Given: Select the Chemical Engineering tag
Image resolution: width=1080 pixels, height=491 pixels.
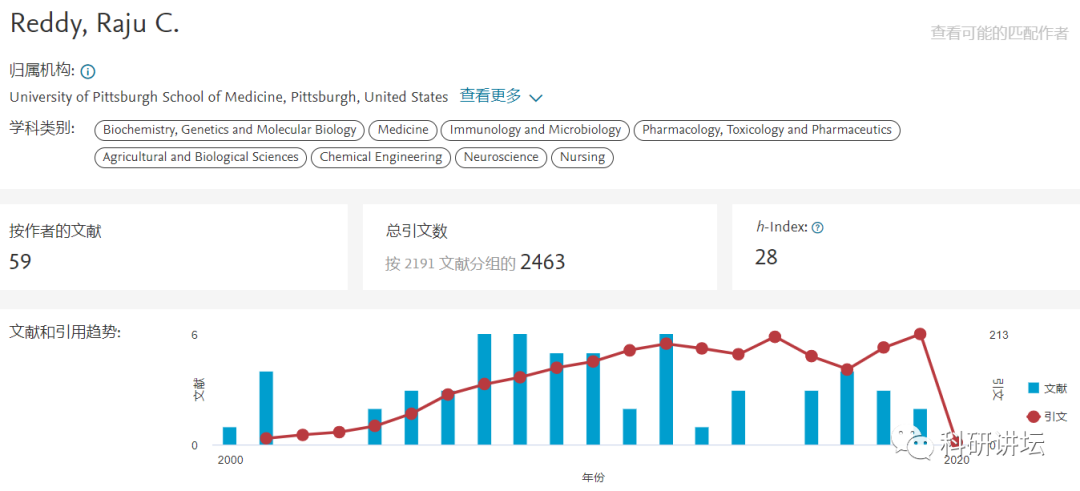Looking at the screenshot, I should (381, 157).
